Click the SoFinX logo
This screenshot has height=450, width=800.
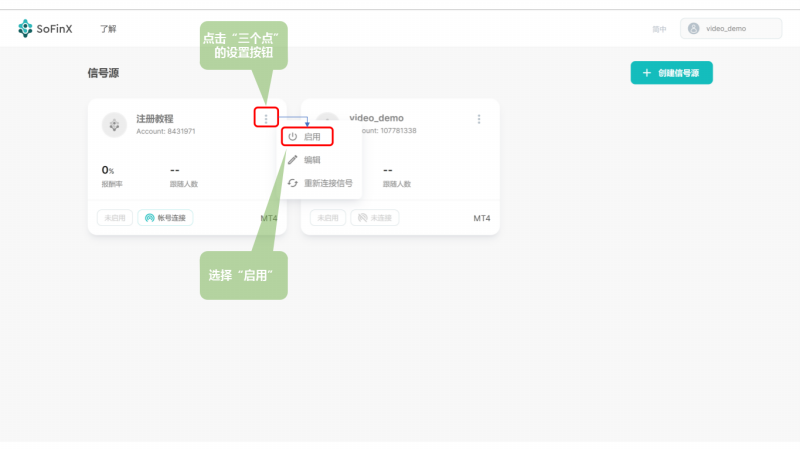point(45,29)
